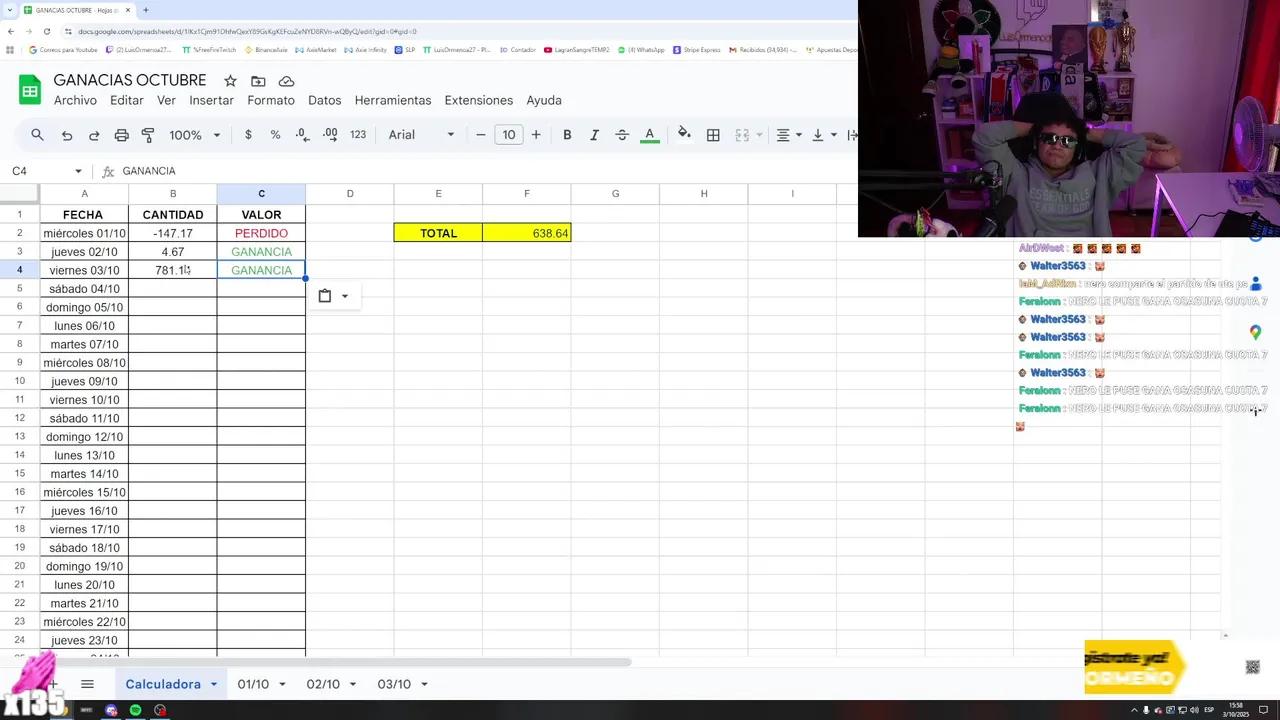Open the 03/10 sheet tab menu arrow
This screenshot has width=1280, height=720.
[424, 684]
